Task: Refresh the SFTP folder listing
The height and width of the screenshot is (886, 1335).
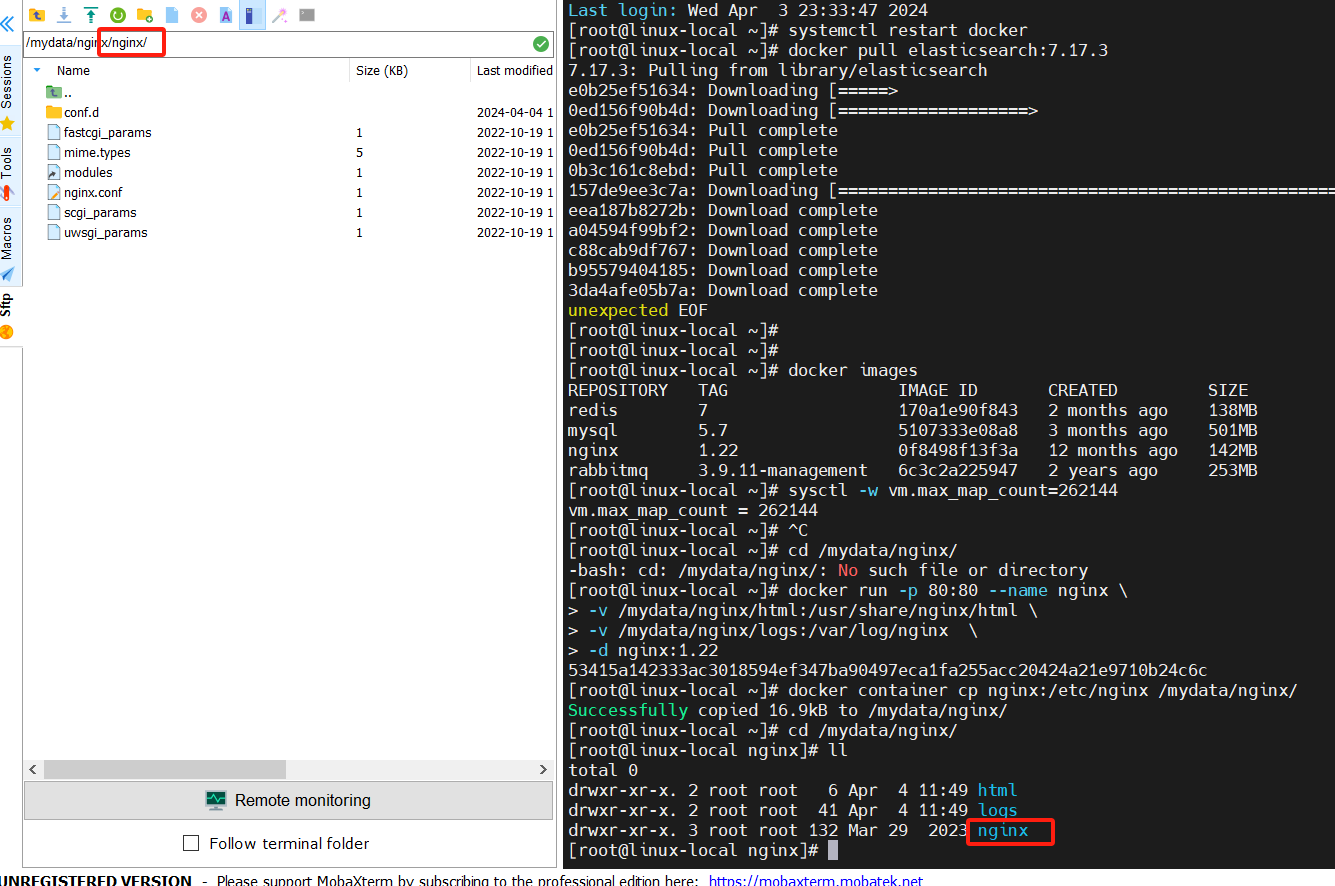Action: click(118, 15)
